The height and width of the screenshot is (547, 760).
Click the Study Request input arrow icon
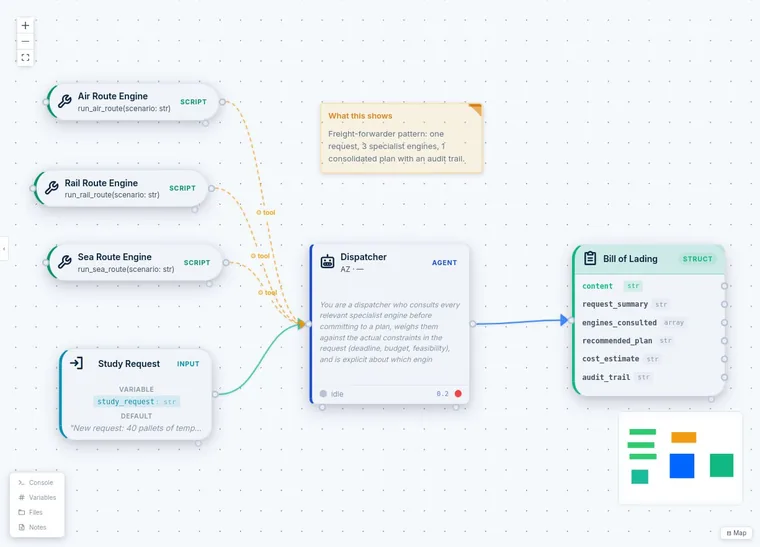(x=77, y=363)
